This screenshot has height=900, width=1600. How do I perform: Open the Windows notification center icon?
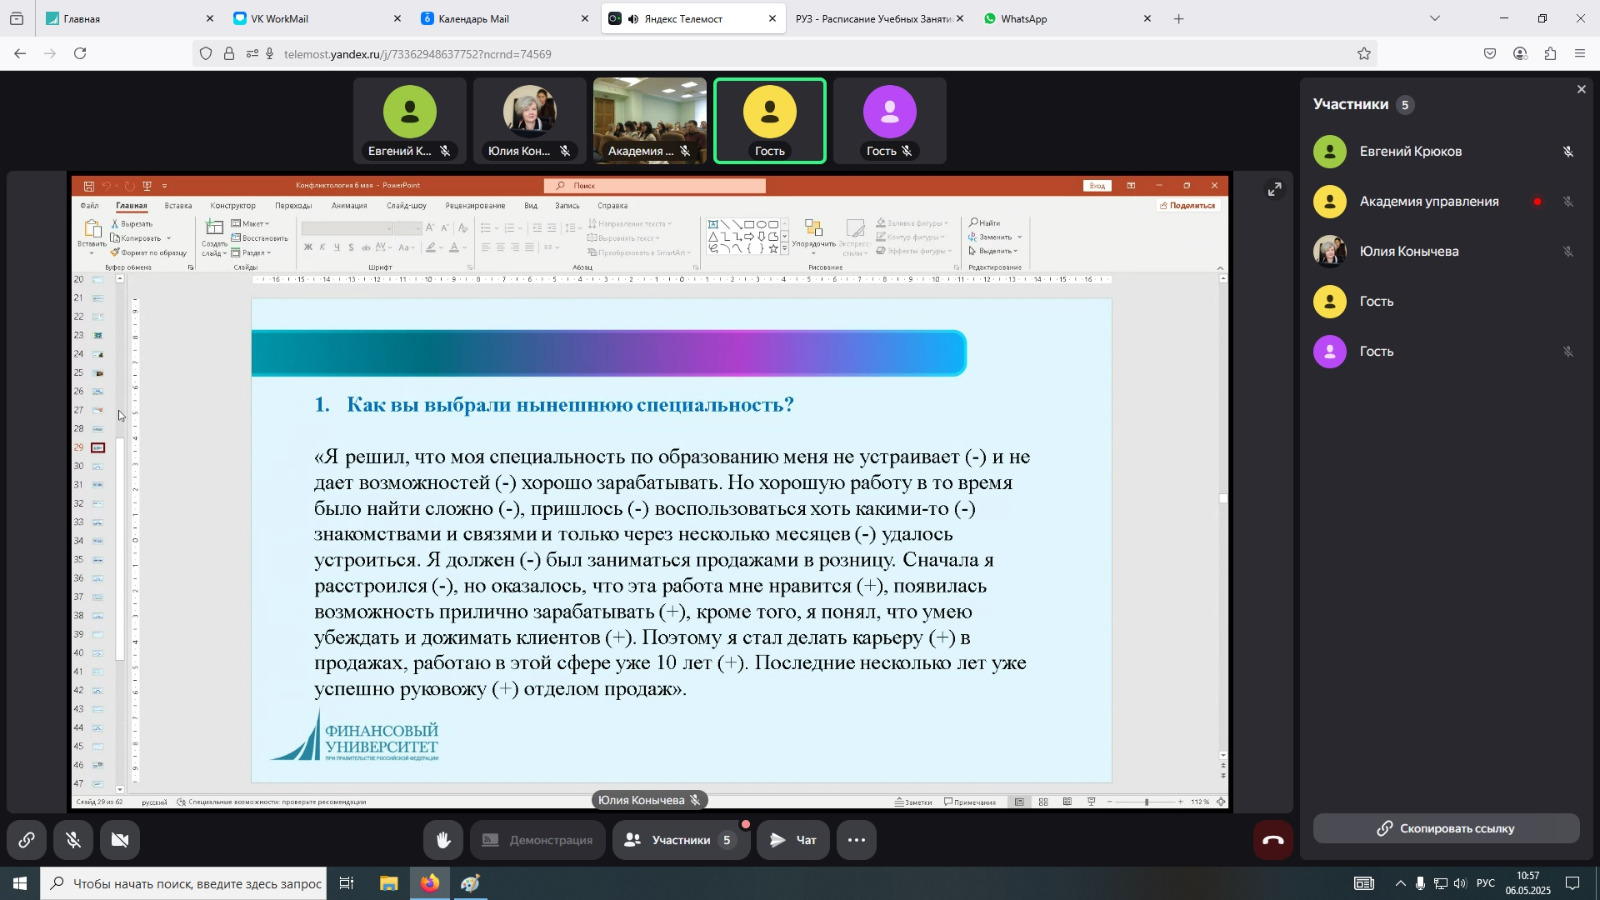coord(1573,883)
